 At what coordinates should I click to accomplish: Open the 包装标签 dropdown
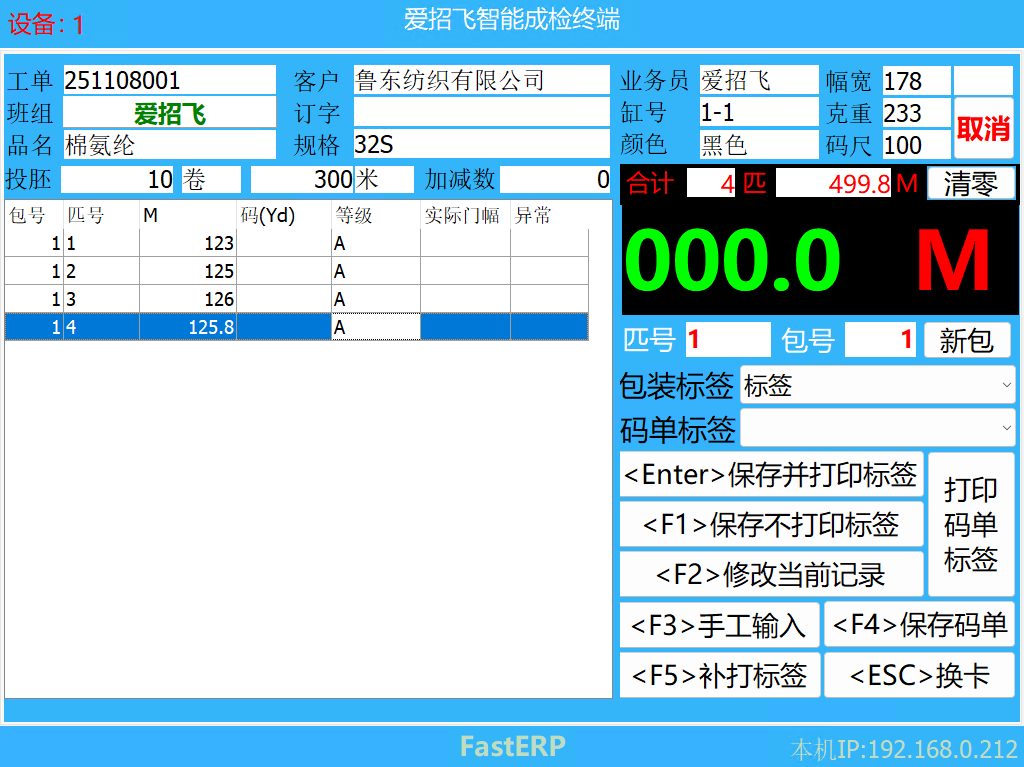tap(877, 385)
